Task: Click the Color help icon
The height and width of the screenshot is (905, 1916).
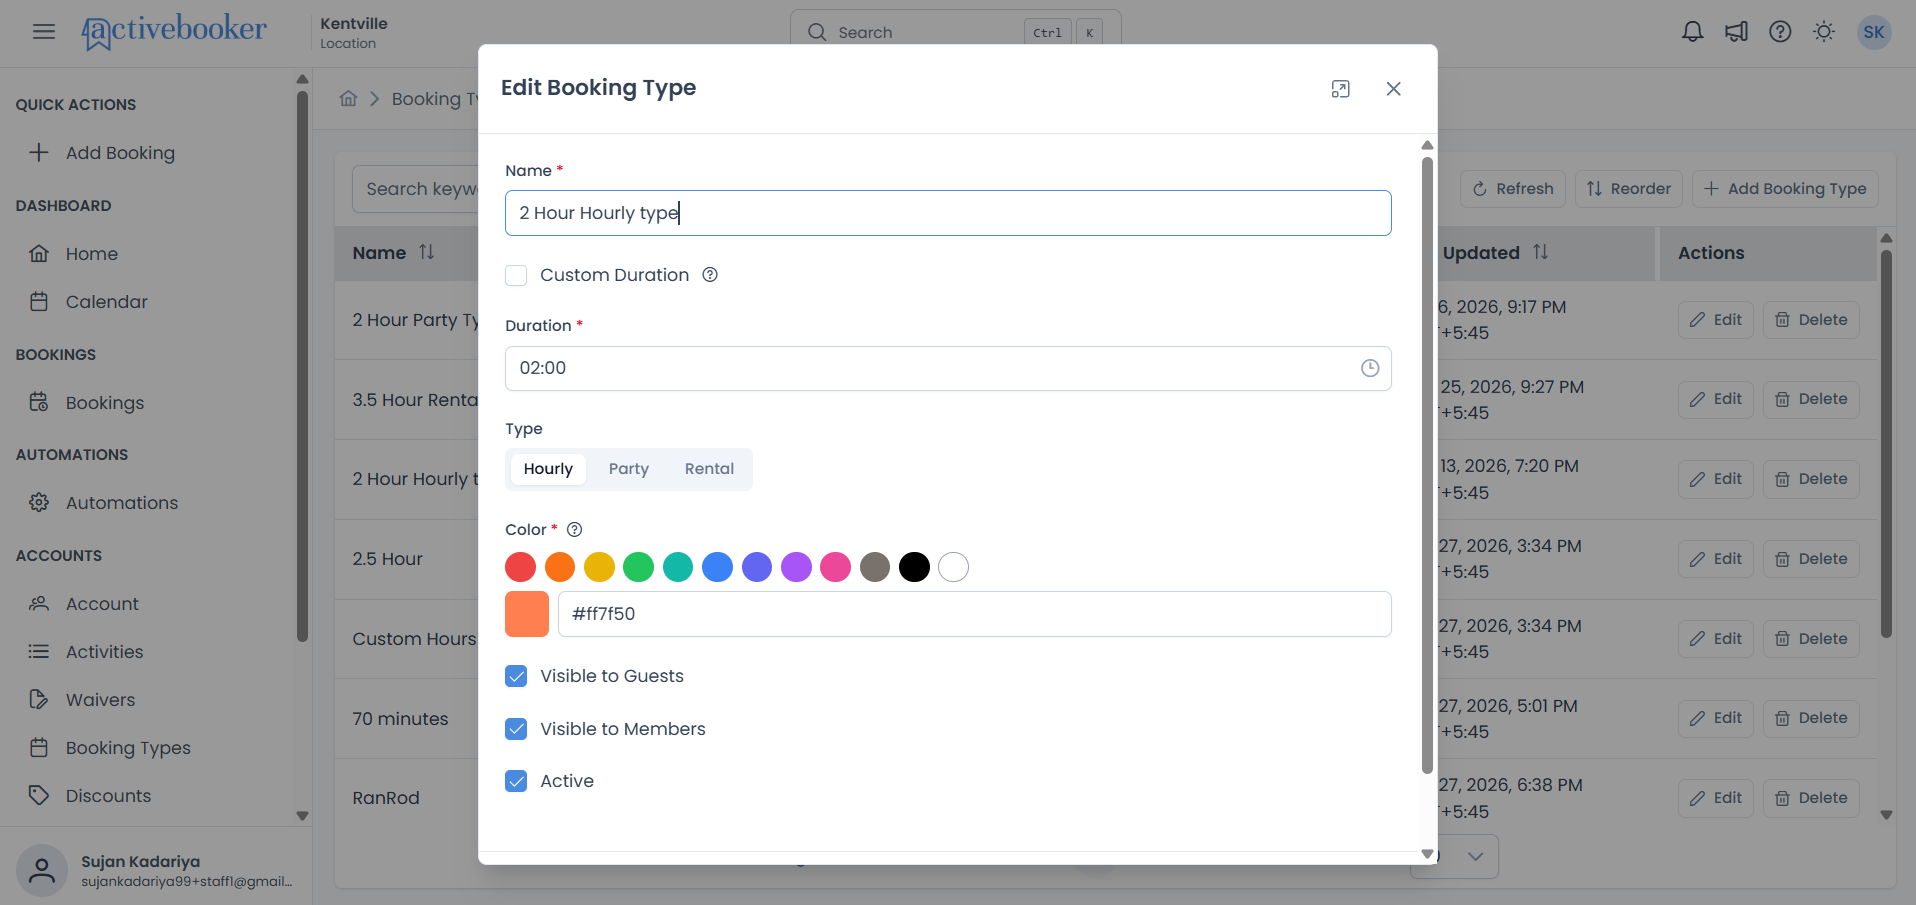Action: [x=575, y=530]
